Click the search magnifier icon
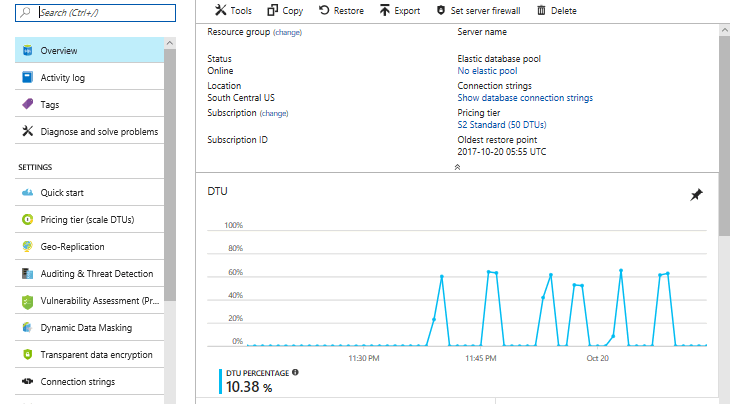The image size is (730, 404). [26, 12]
